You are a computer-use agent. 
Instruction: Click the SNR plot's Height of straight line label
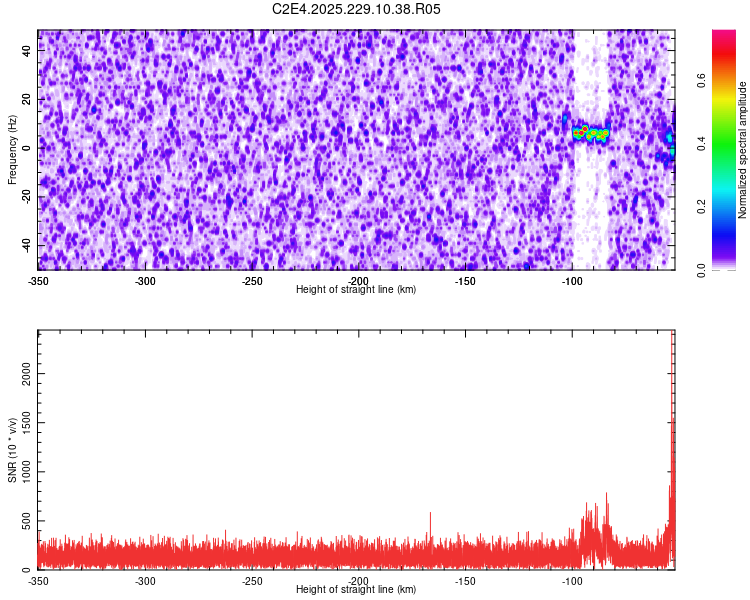pos(356,589)
